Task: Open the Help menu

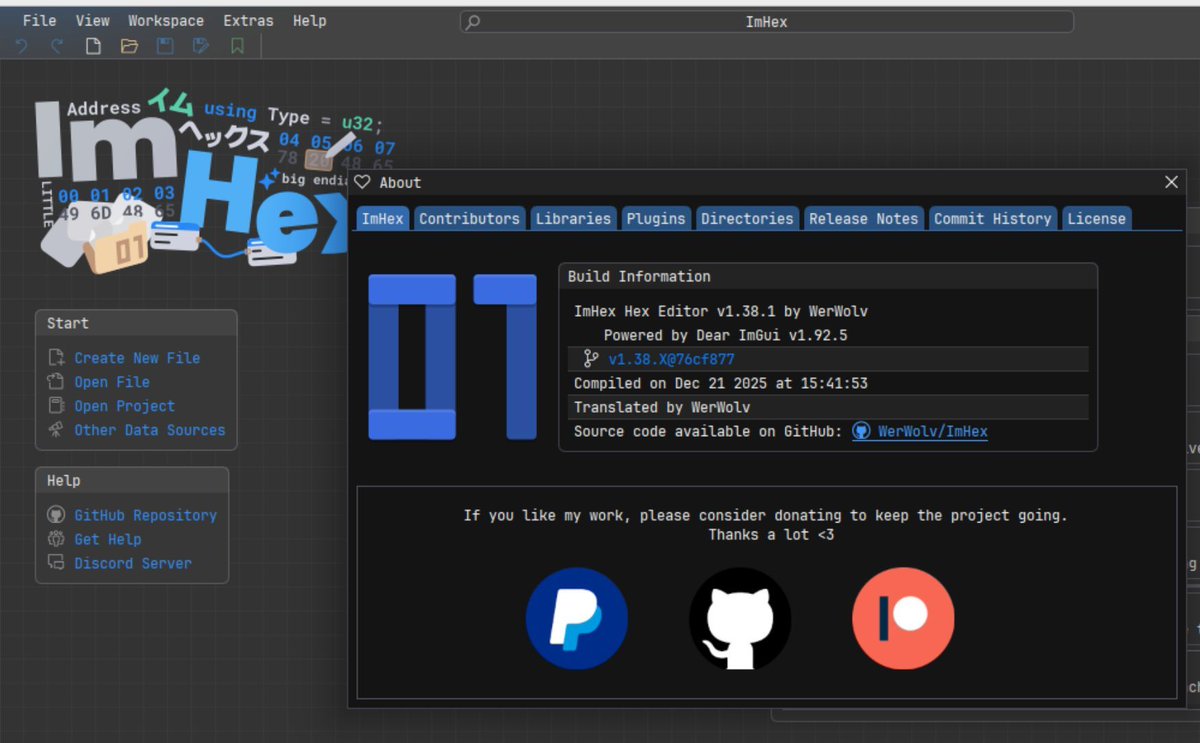Action: (x=309, y=20)
